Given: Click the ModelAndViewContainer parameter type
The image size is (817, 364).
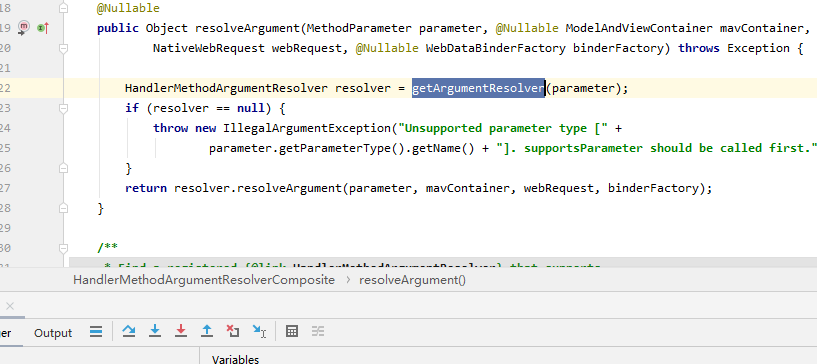Looking at the screenshot, I should (639, 28).
